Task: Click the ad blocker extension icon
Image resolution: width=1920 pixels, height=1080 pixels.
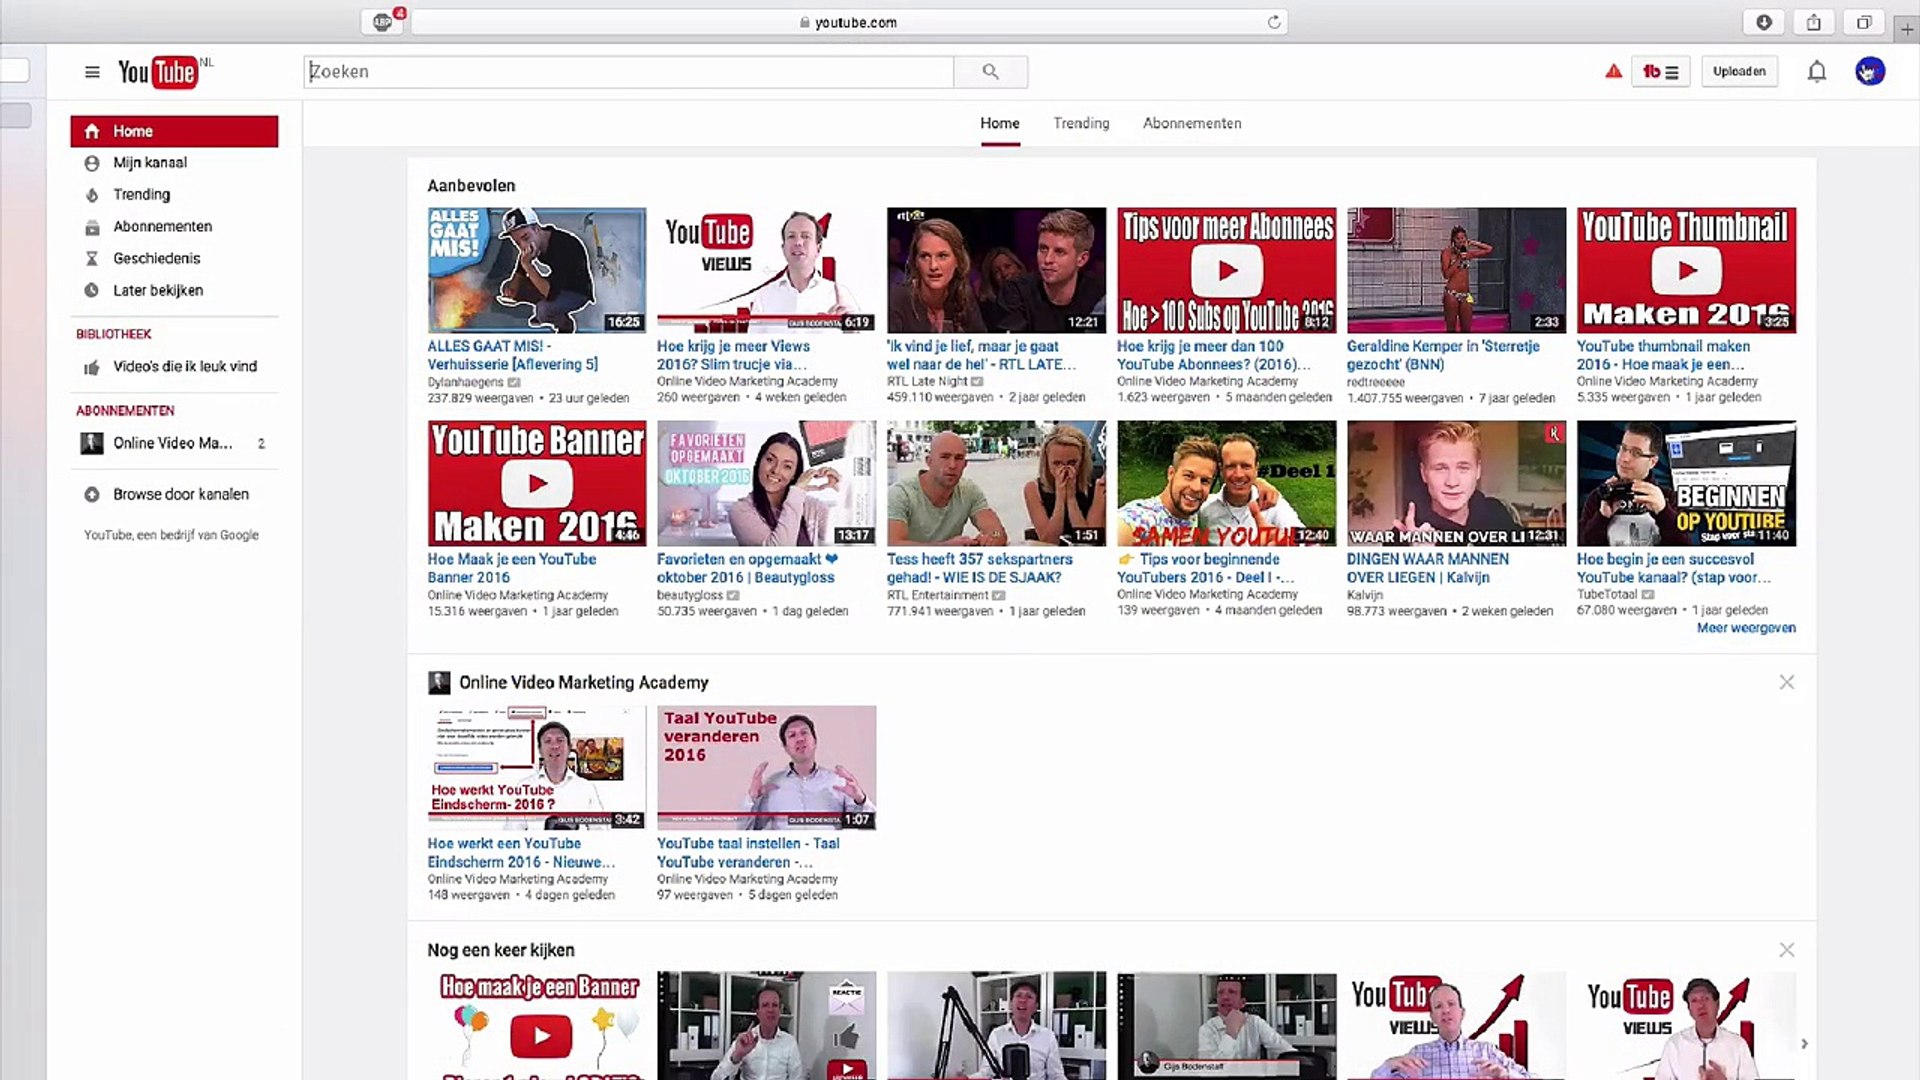Action: (x=383, y=21)
